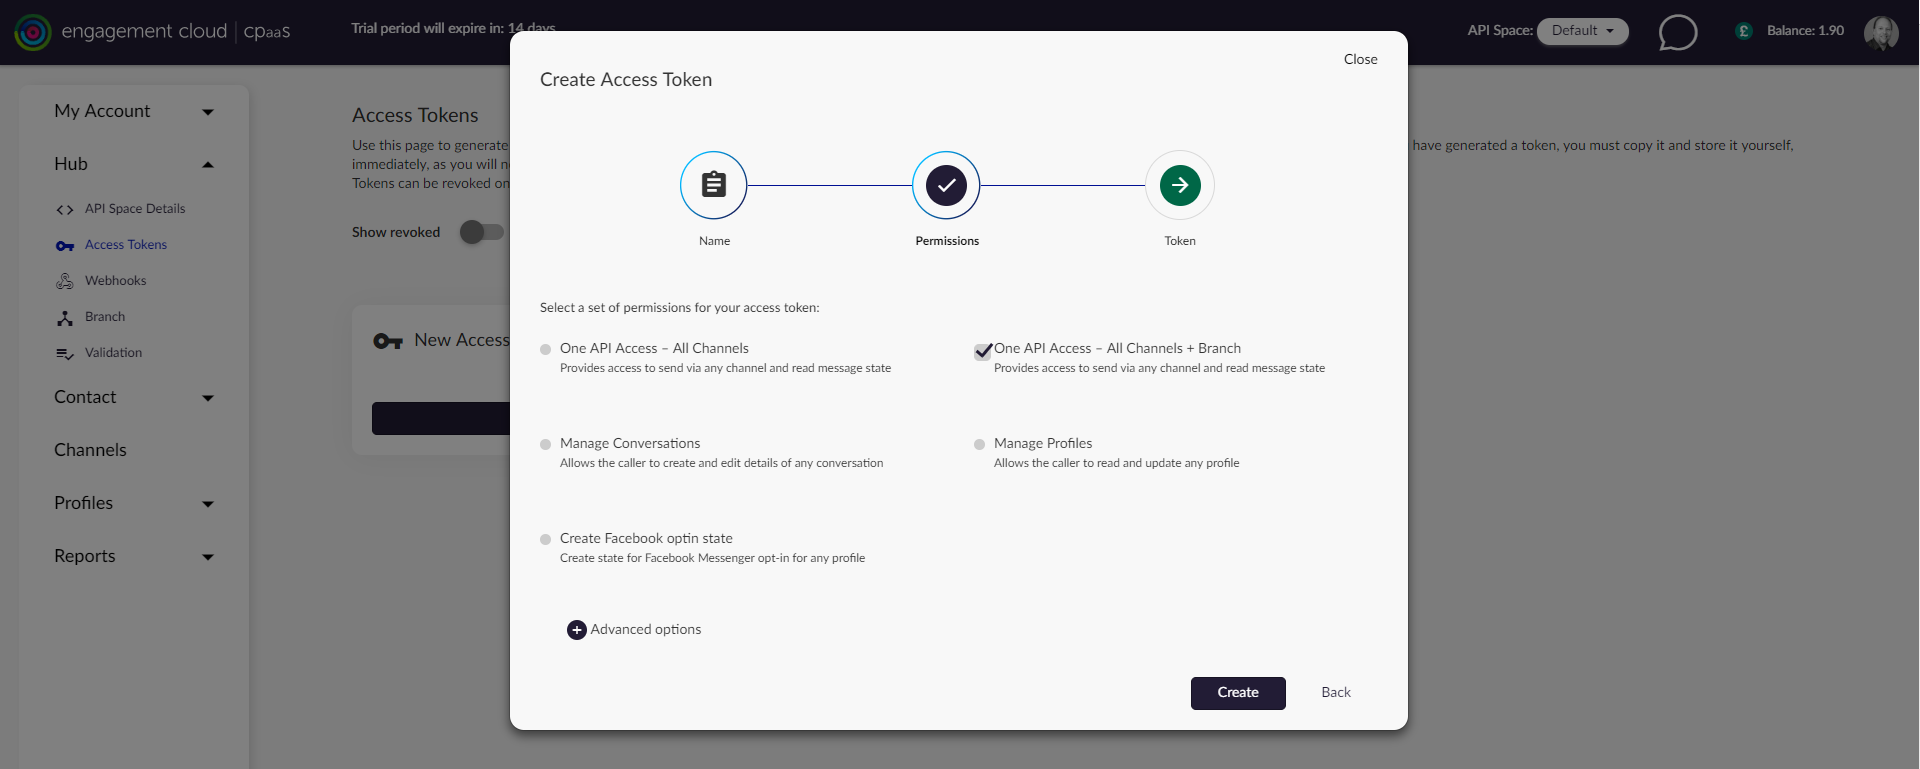Click the Hub menu label
Viewport: 1920px width, 769px height.
pyautogui.click(x=71, y=164)
